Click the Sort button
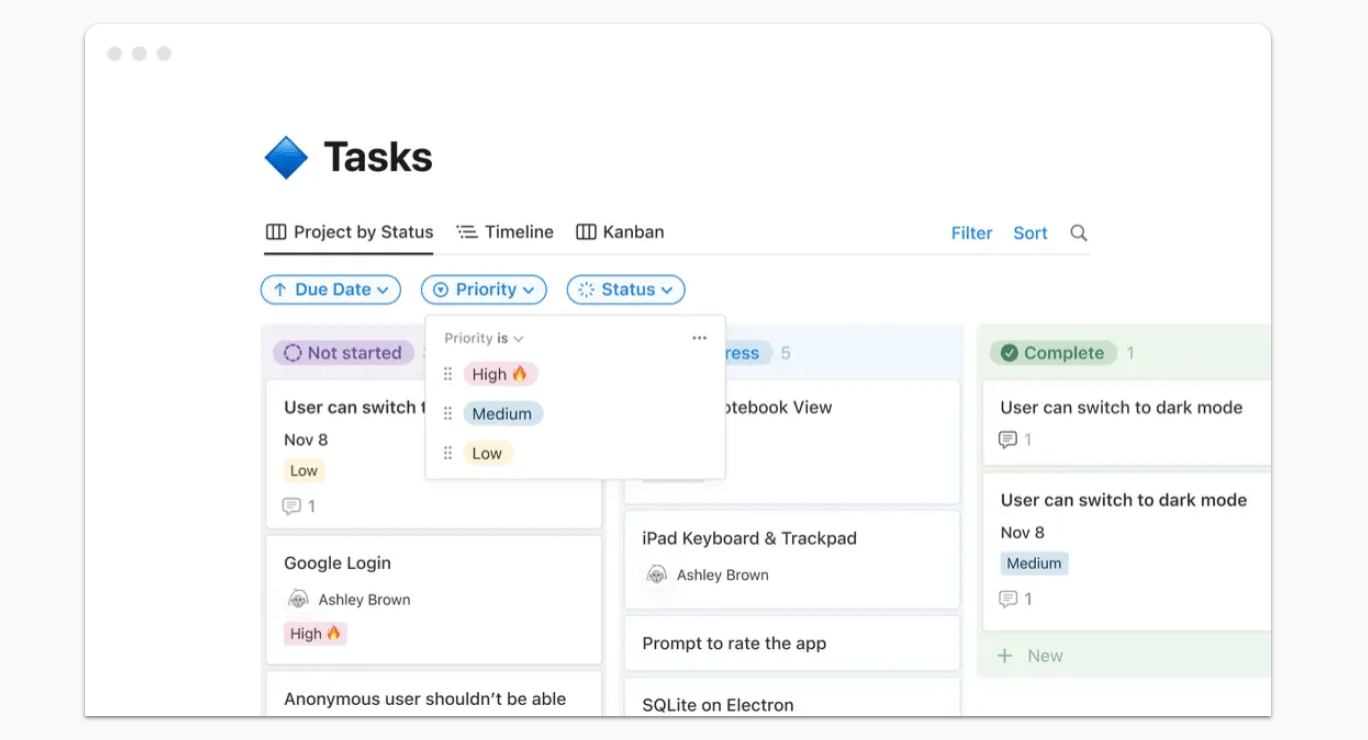Image resolution: width=1368 pixels, height=740 pixels. tap(1030, 233)
